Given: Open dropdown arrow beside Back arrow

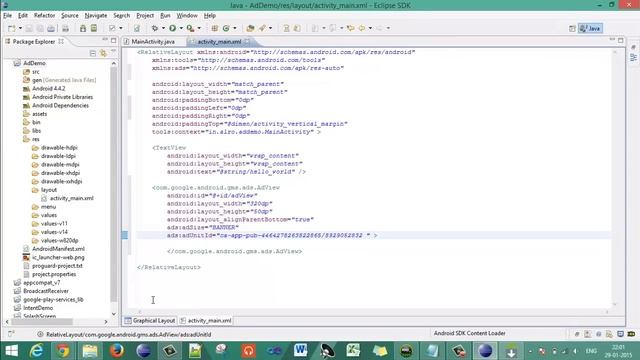Looking at the screenshot, I should pyautogui.click(x=370, y=28).
